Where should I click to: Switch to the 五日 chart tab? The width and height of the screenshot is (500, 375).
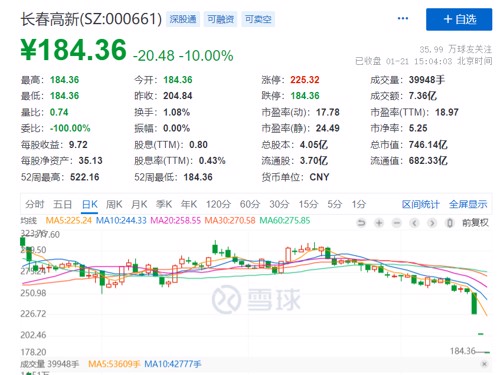point(62,204)
